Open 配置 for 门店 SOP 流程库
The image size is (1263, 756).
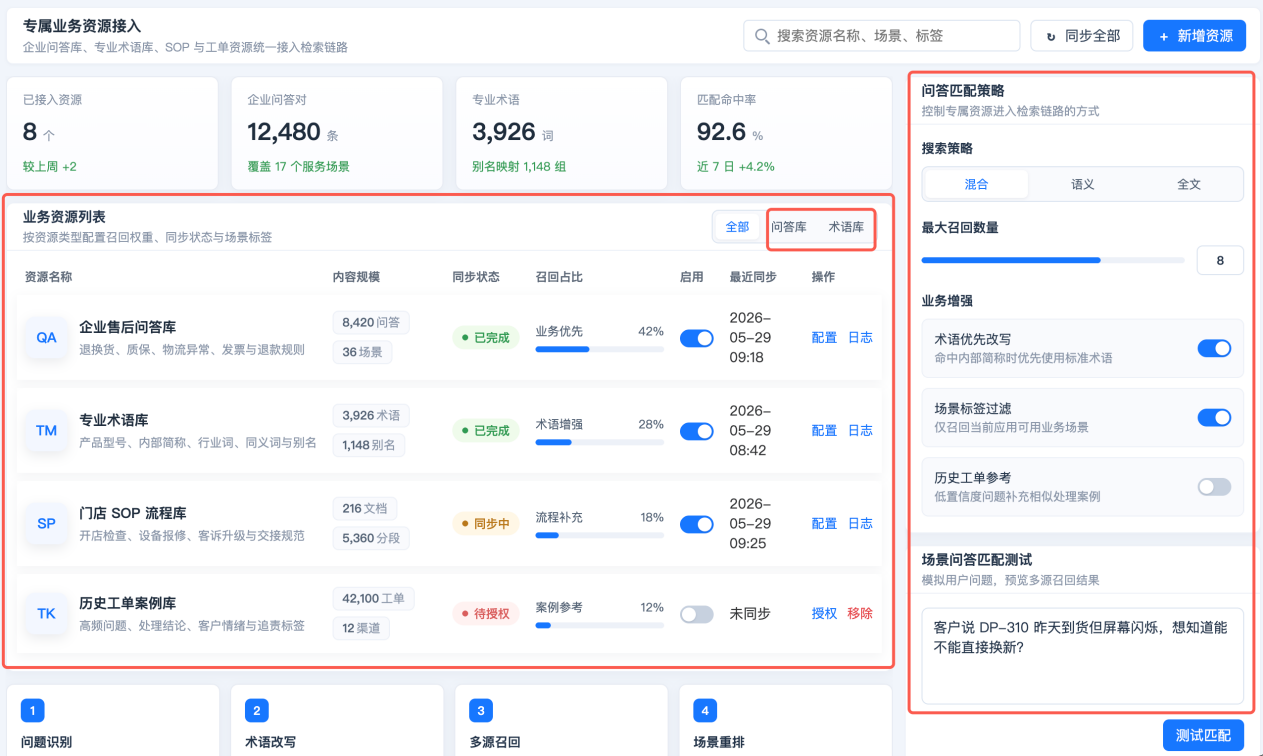(824, 524)
